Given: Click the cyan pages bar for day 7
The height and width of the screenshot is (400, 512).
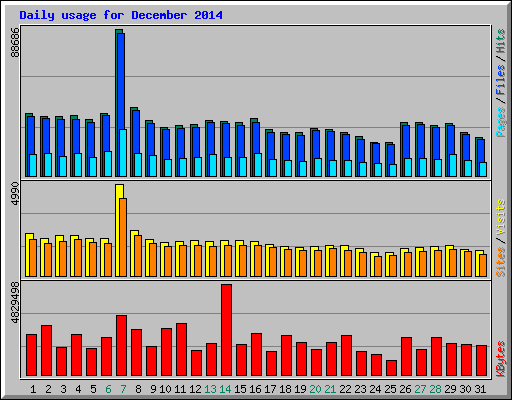Looking at the screenshot, I should tap(123, 153).
